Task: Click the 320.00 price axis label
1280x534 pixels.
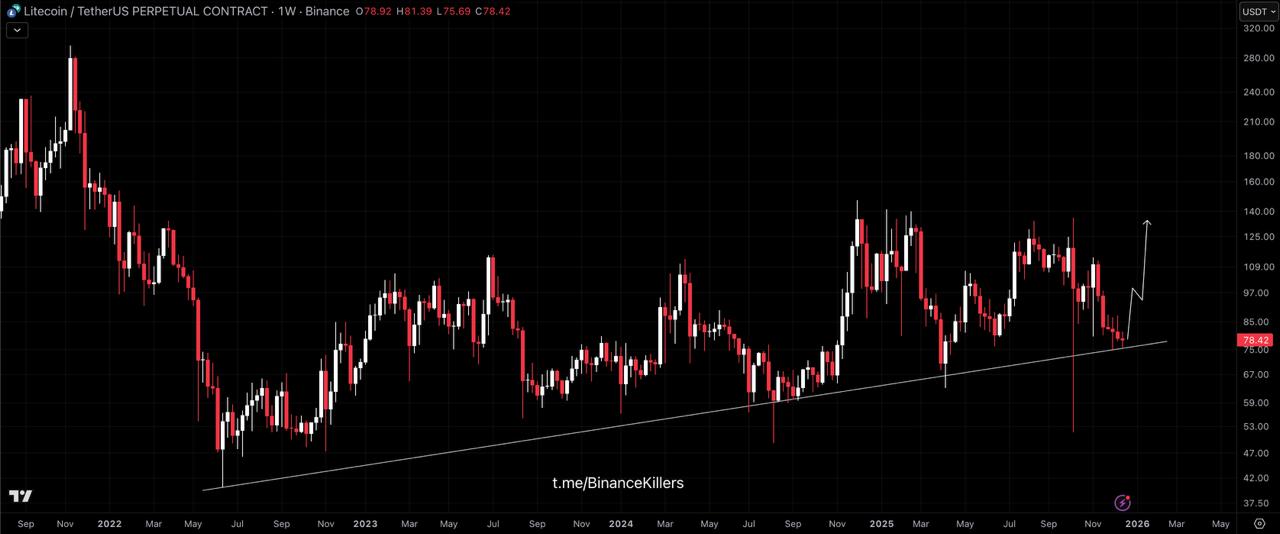Action: (x=1257, y=28)
